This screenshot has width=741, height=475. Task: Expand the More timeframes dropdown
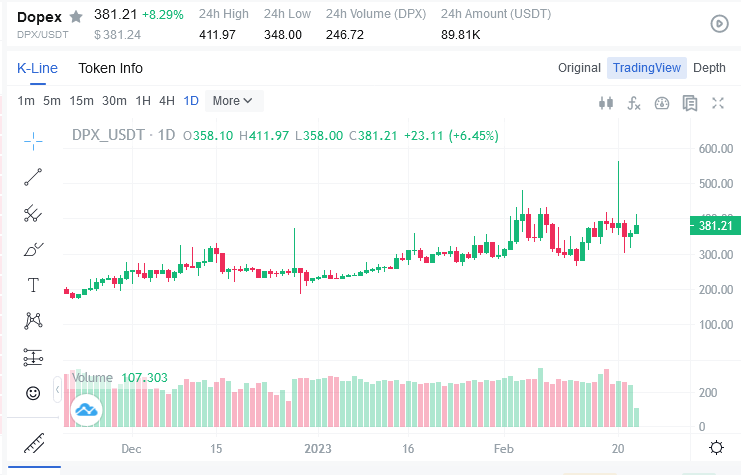point(233,100)
